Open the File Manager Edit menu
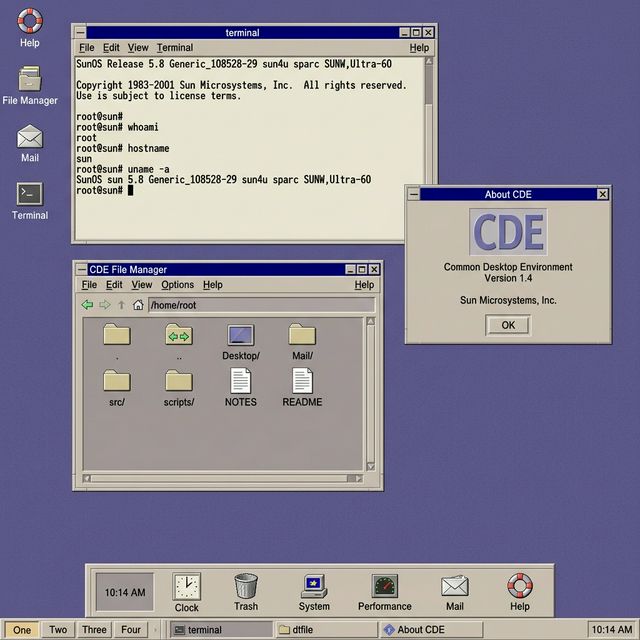Viewport: 640px width, 640px height. pyautogui.click(x=114, y=284)
